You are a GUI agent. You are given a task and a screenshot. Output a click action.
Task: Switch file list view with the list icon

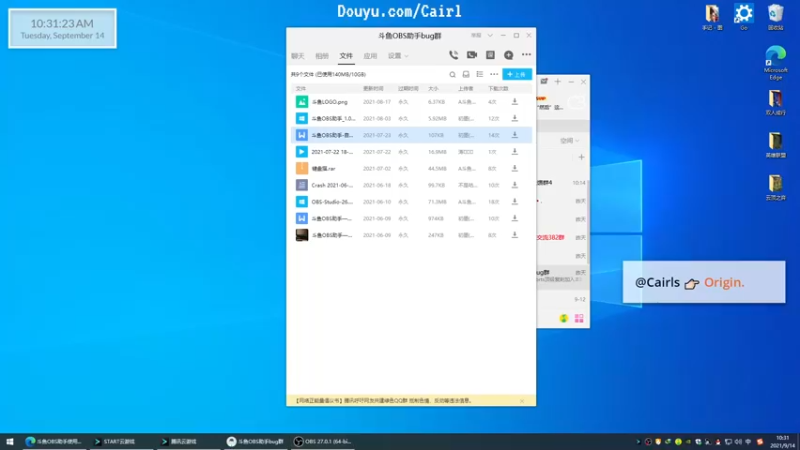point(480,74)
